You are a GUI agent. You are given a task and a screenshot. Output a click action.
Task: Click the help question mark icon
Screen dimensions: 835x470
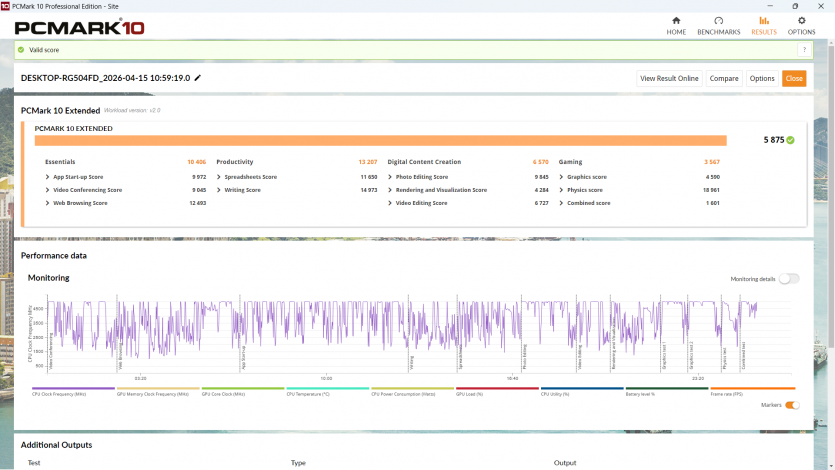[804, 50]
